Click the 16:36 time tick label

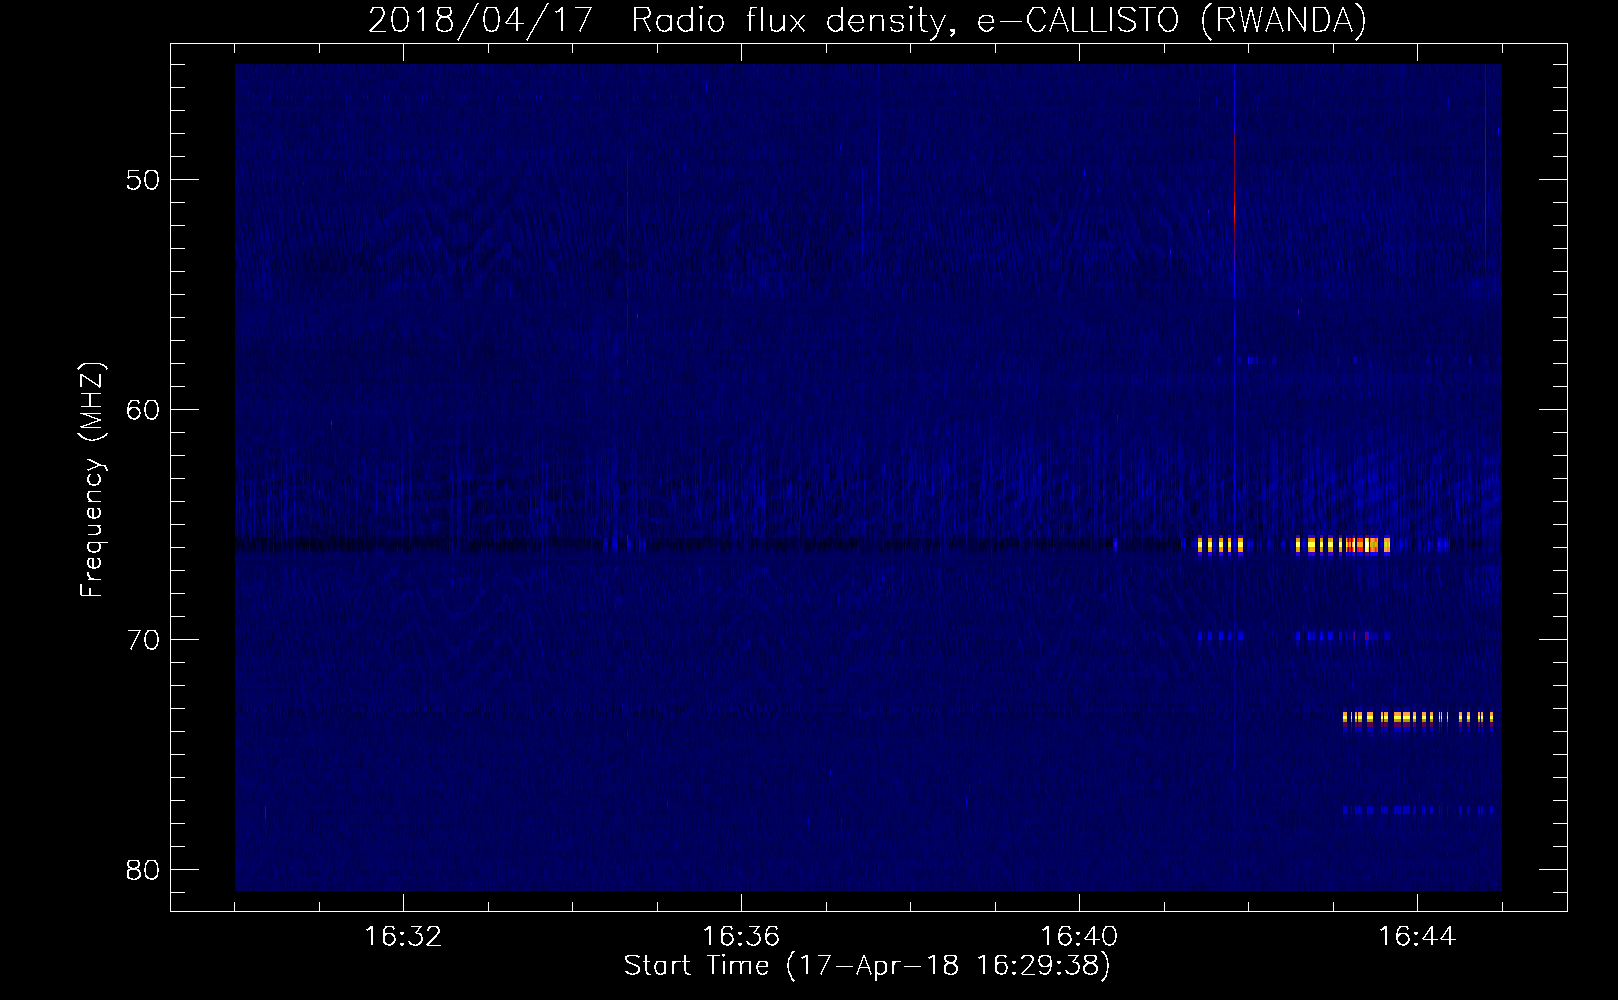pyautogui.click(x=741, y=937)
